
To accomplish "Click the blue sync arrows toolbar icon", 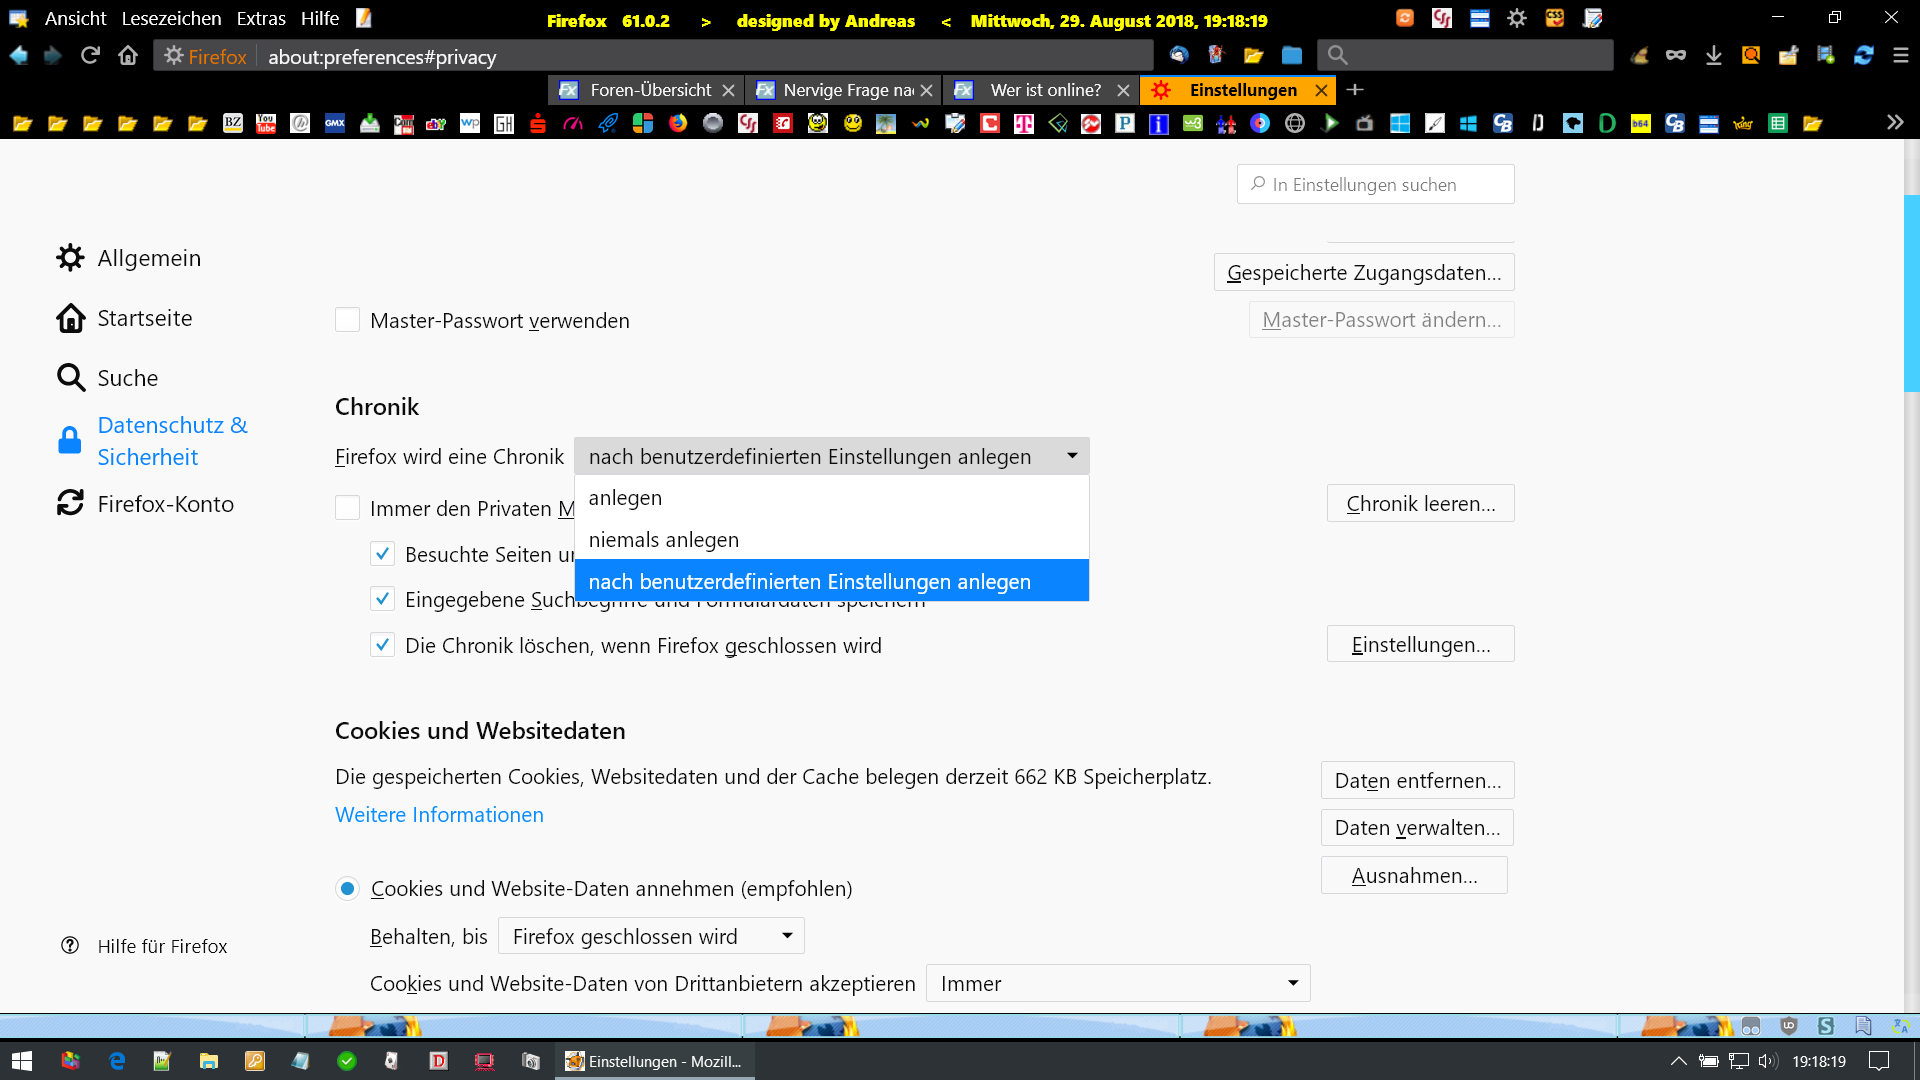I will click(x=1863, y=56).
